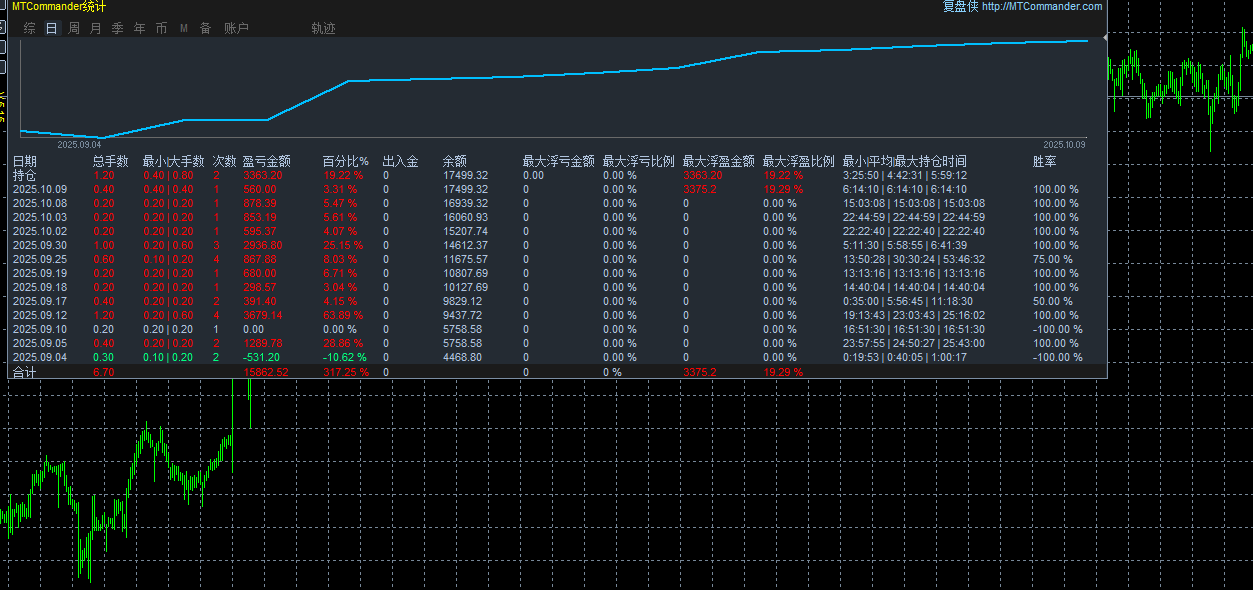Click the 14612.37 balance value
This screenshot has height=590, width=1253.
pyautogui.click(x=465, y=245)
